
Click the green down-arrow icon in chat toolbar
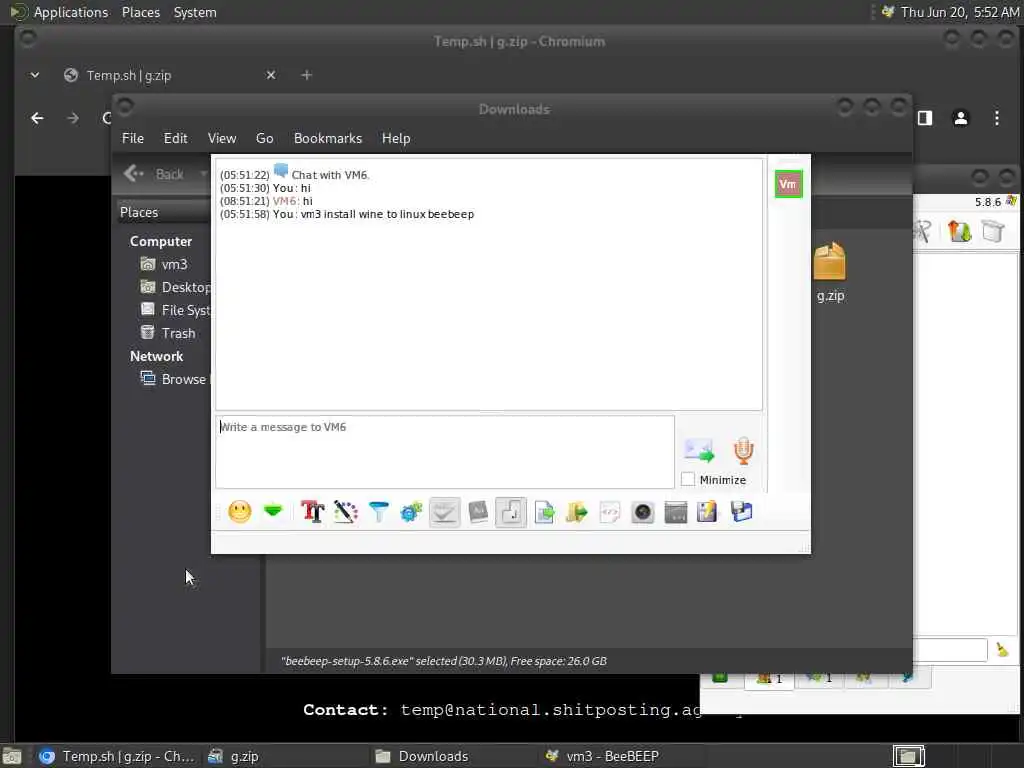pyautogui.click(x=273, y=511)
